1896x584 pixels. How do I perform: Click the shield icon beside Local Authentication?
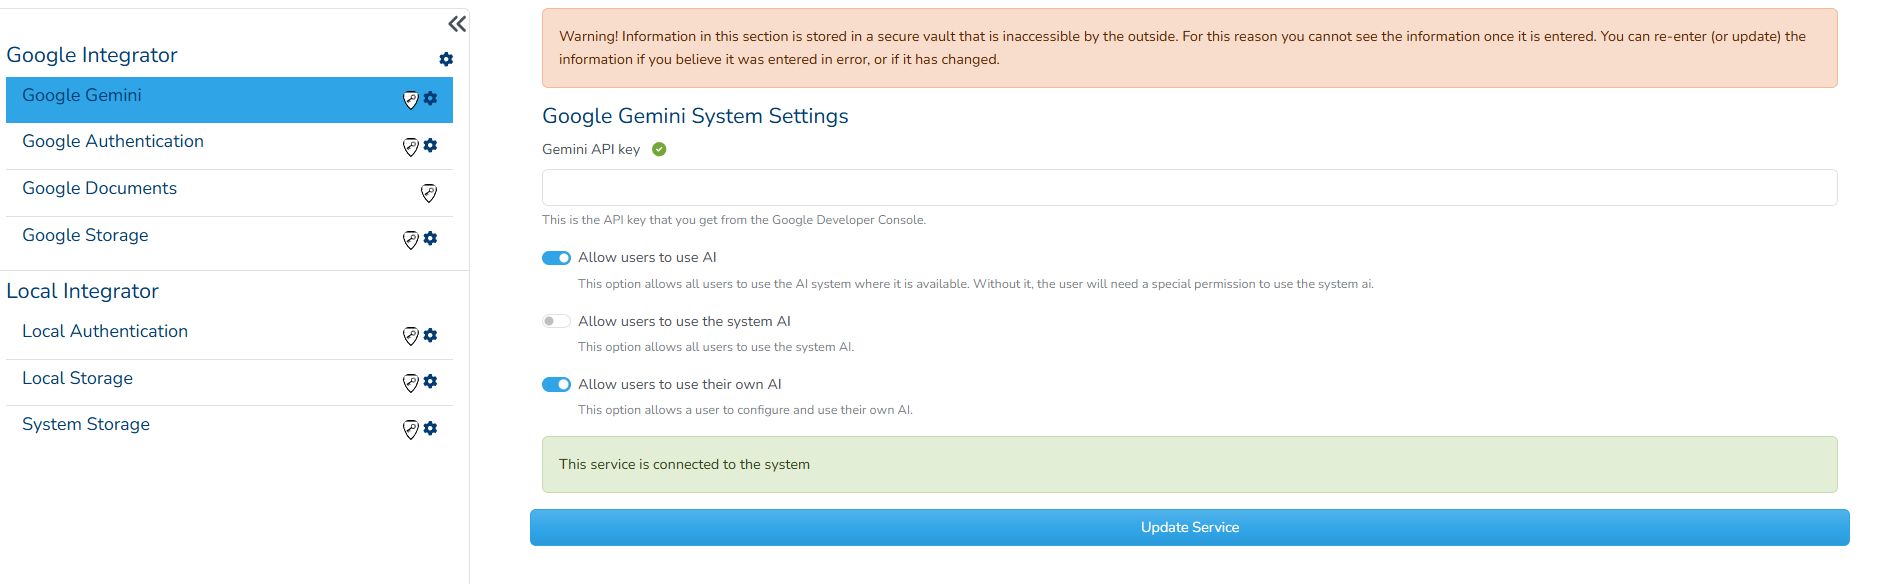point(410,336)
